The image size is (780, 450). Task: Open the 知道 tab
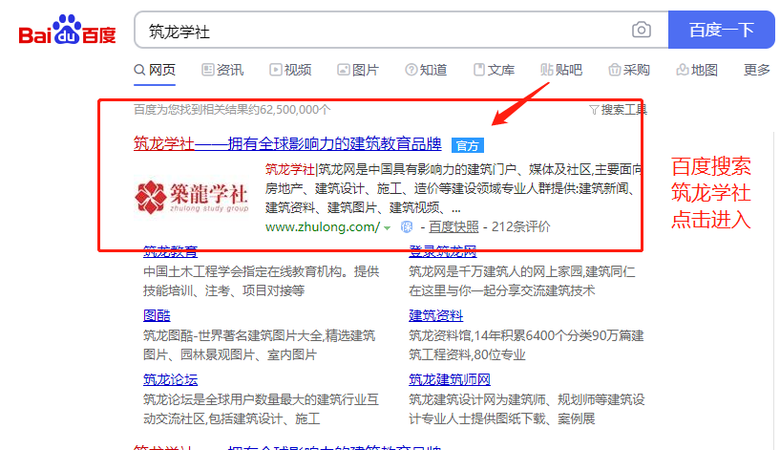[426, 70]
